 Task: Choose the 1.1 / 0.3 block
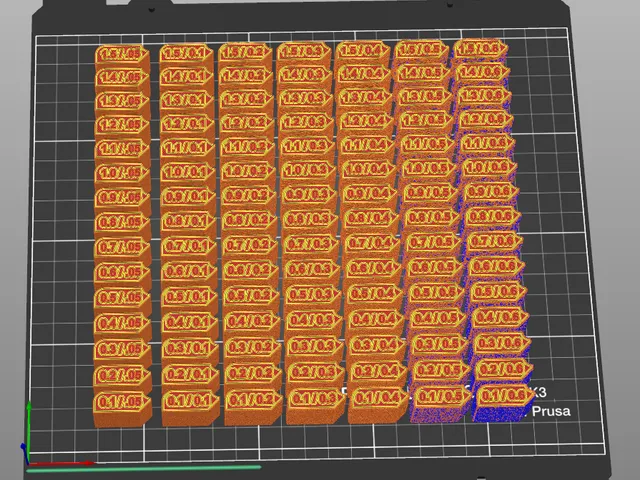tap(307, 146)
